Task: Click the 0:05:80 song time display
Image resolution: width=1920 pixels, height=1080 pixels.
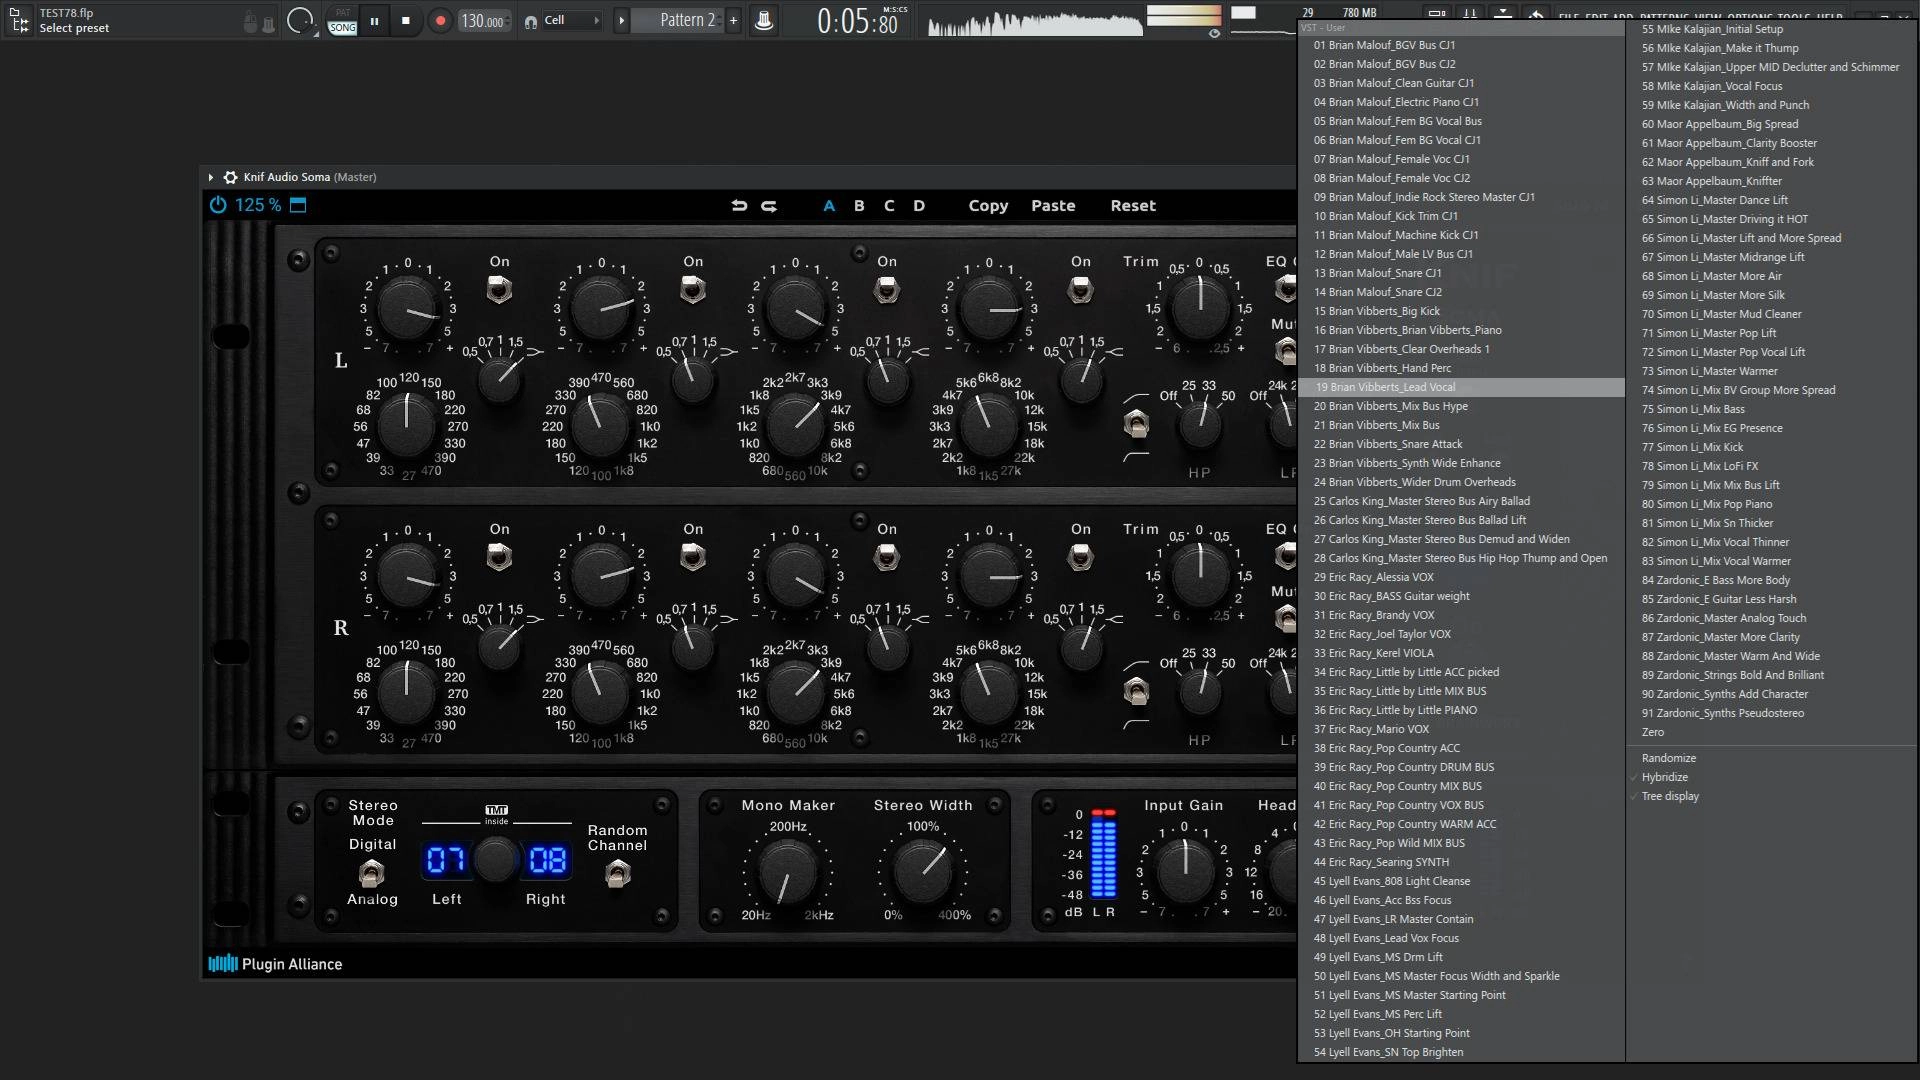Action: tap(857, 21)
